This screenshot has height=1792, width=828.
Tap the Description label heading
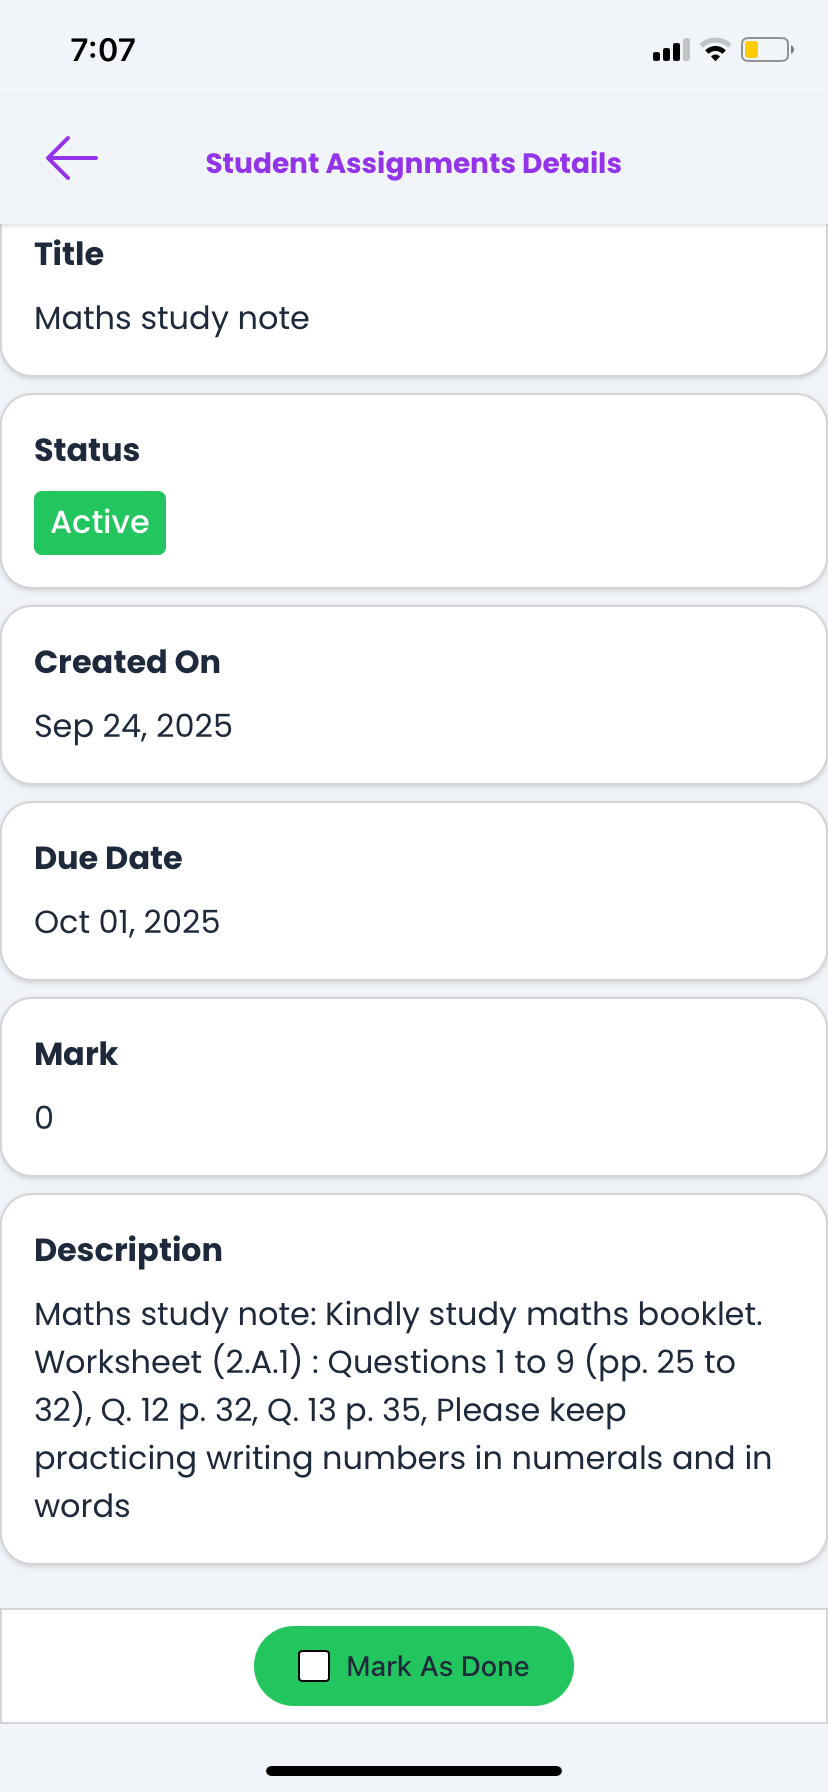pyautogui.click(x=128, y=1250)
